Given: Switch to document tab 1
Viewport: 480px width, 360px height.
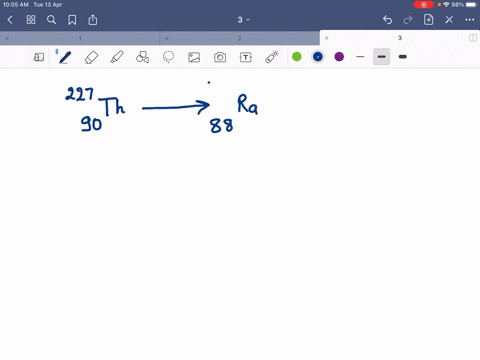Looking at the screenshot, I should 80,38.
